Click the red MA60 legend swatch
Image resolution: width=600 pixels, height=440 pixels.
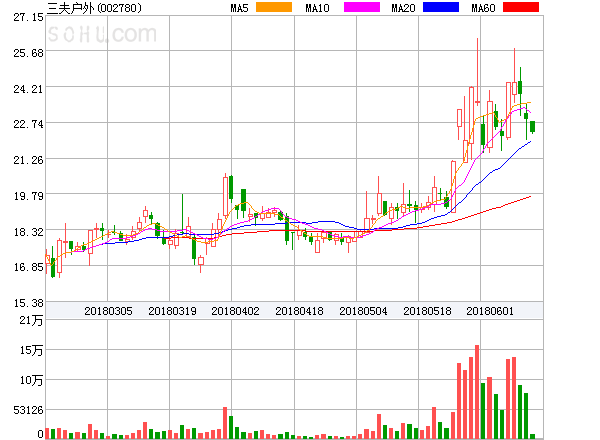tap(521, 7)
